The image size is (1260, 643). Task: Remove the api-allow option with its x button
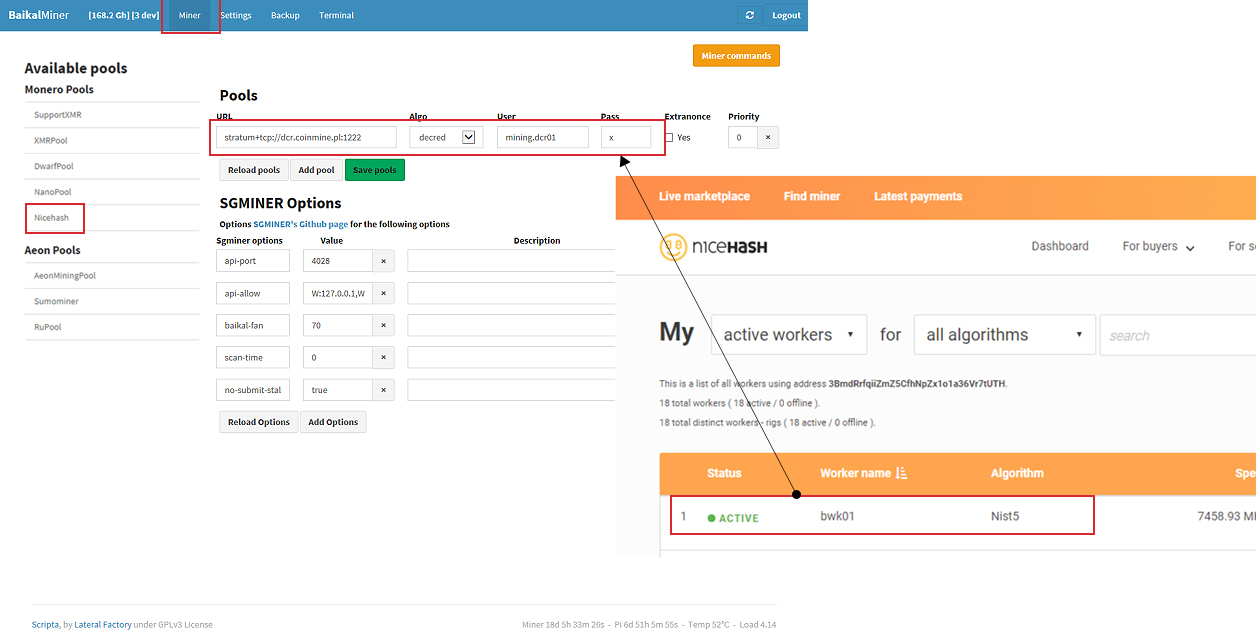pos(385,293)
